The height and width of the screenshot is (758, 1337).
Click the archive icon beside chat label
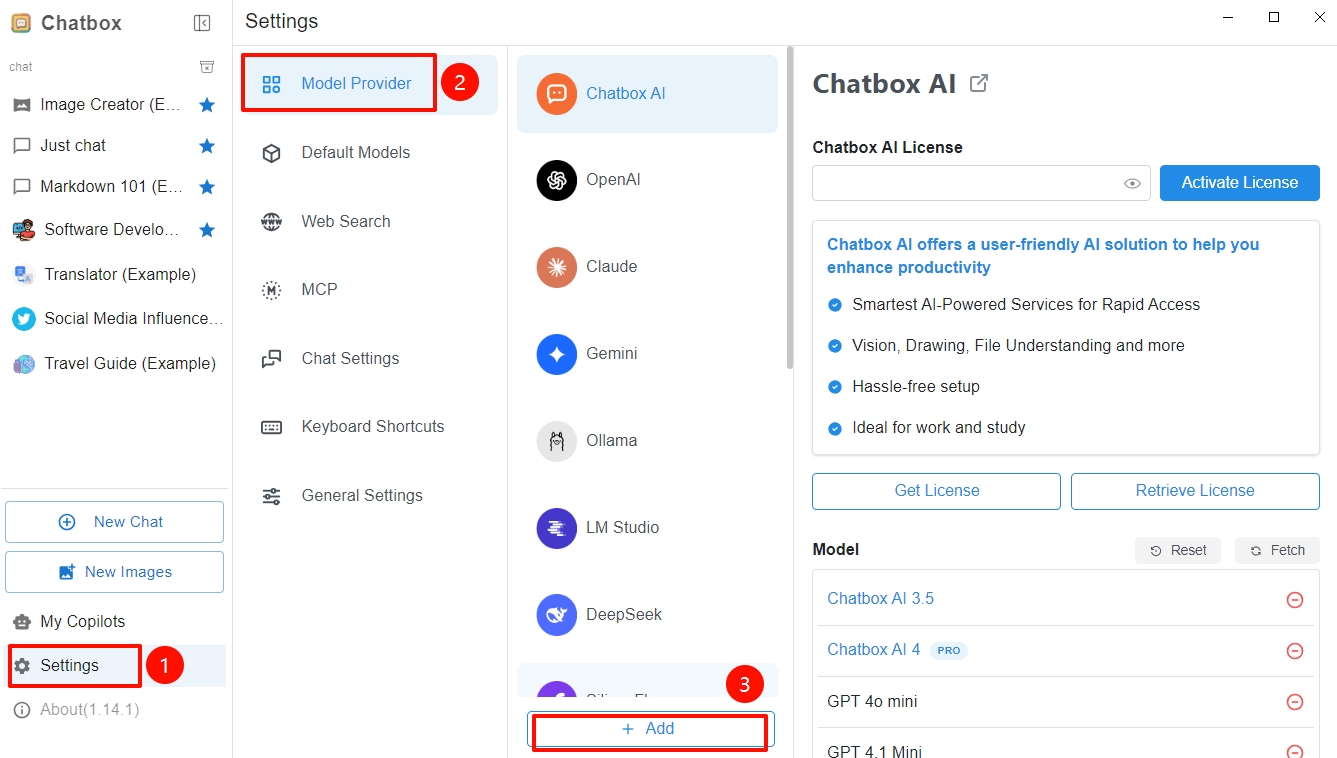tap(207, 67)
